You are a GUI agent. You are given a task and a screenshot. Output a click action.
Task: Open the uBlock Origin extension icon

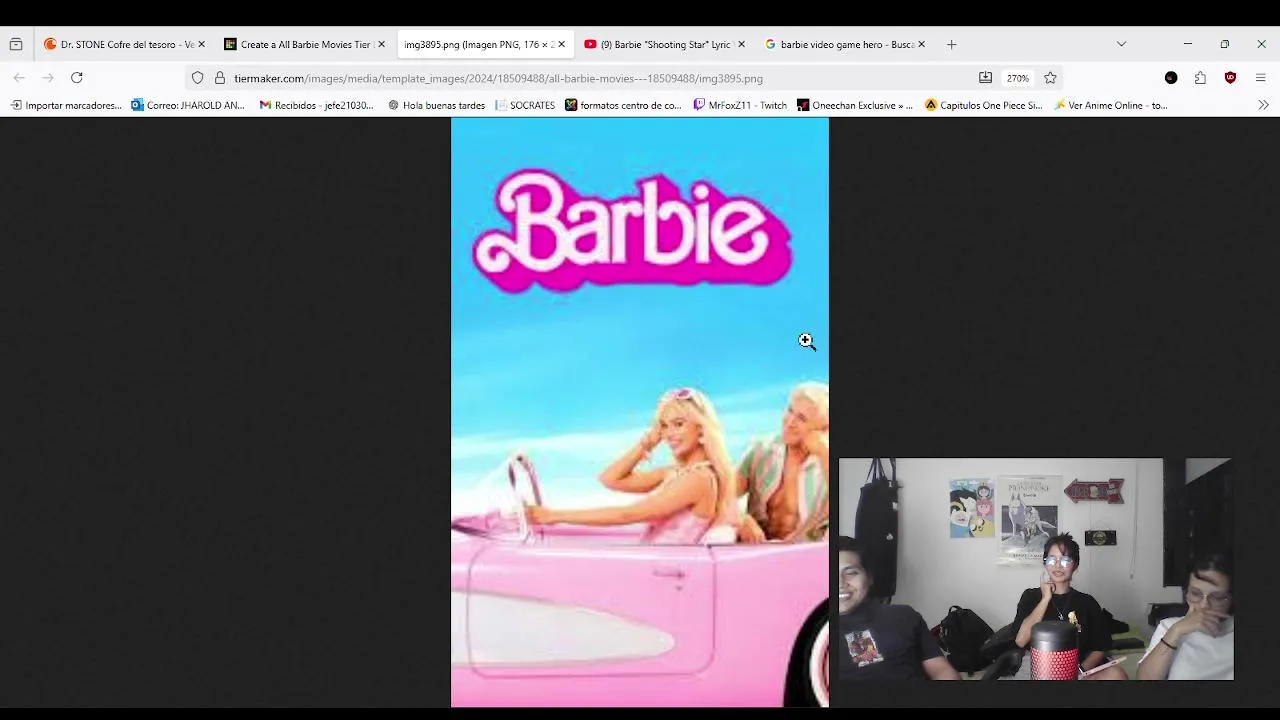pyautogui.click(x=1230, y=78)
